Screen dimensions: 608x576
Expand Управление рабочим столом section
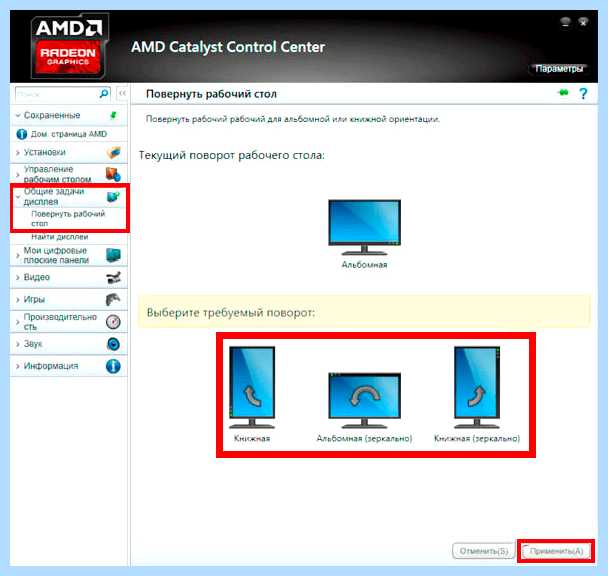point(17,175)
